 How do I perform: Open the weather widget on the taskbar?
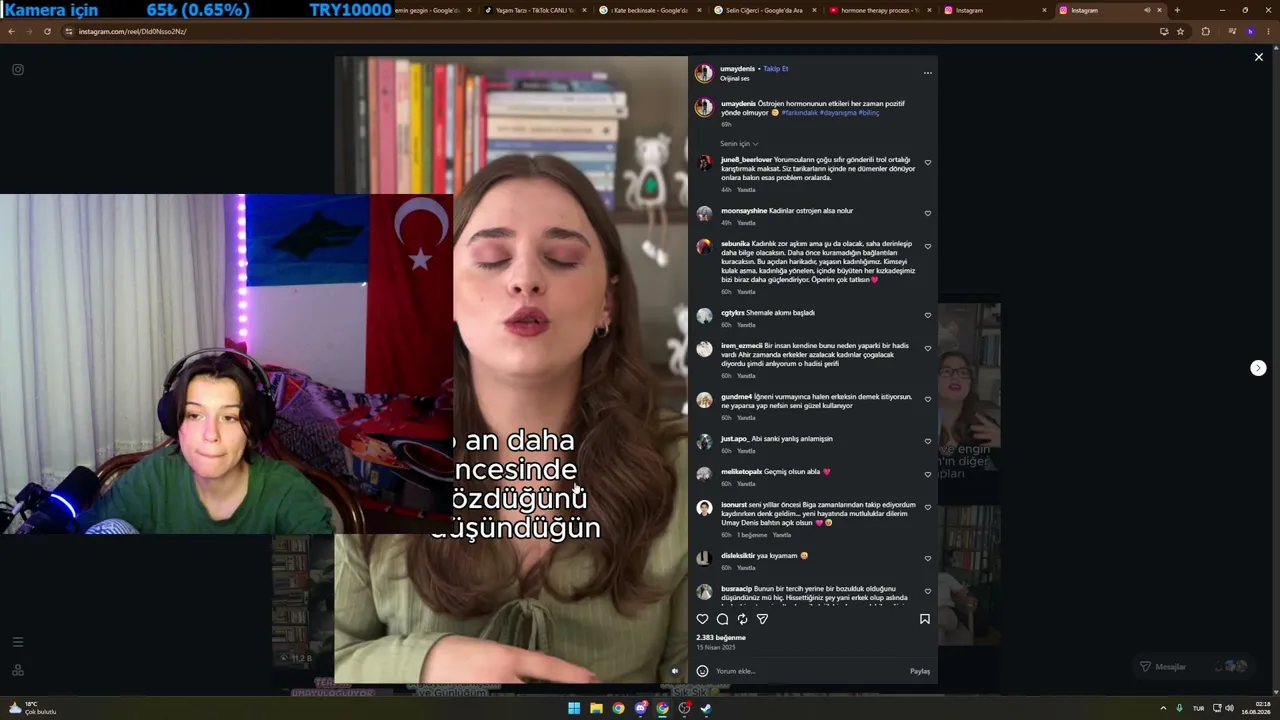32,708
